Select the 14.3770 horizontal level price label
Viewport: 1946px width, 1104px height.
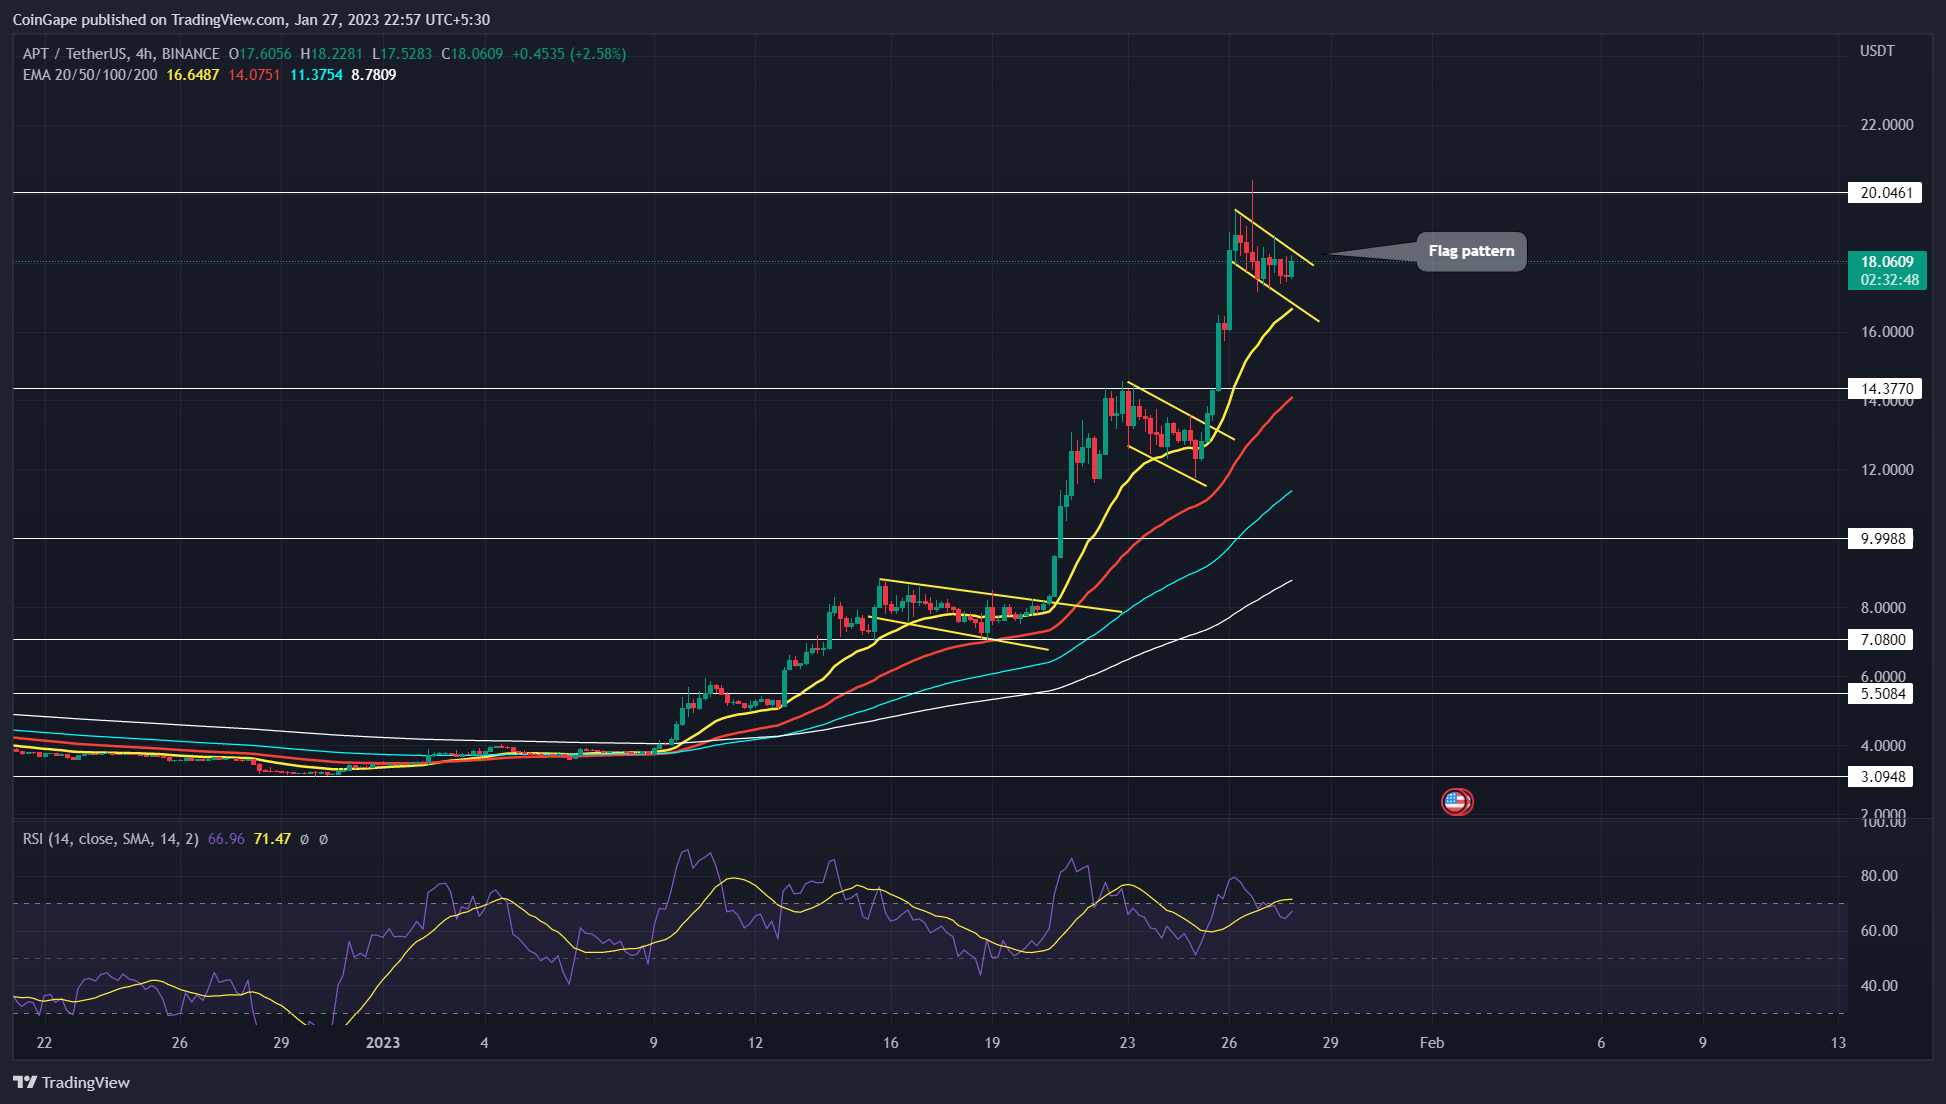(x=1885, y=388)
